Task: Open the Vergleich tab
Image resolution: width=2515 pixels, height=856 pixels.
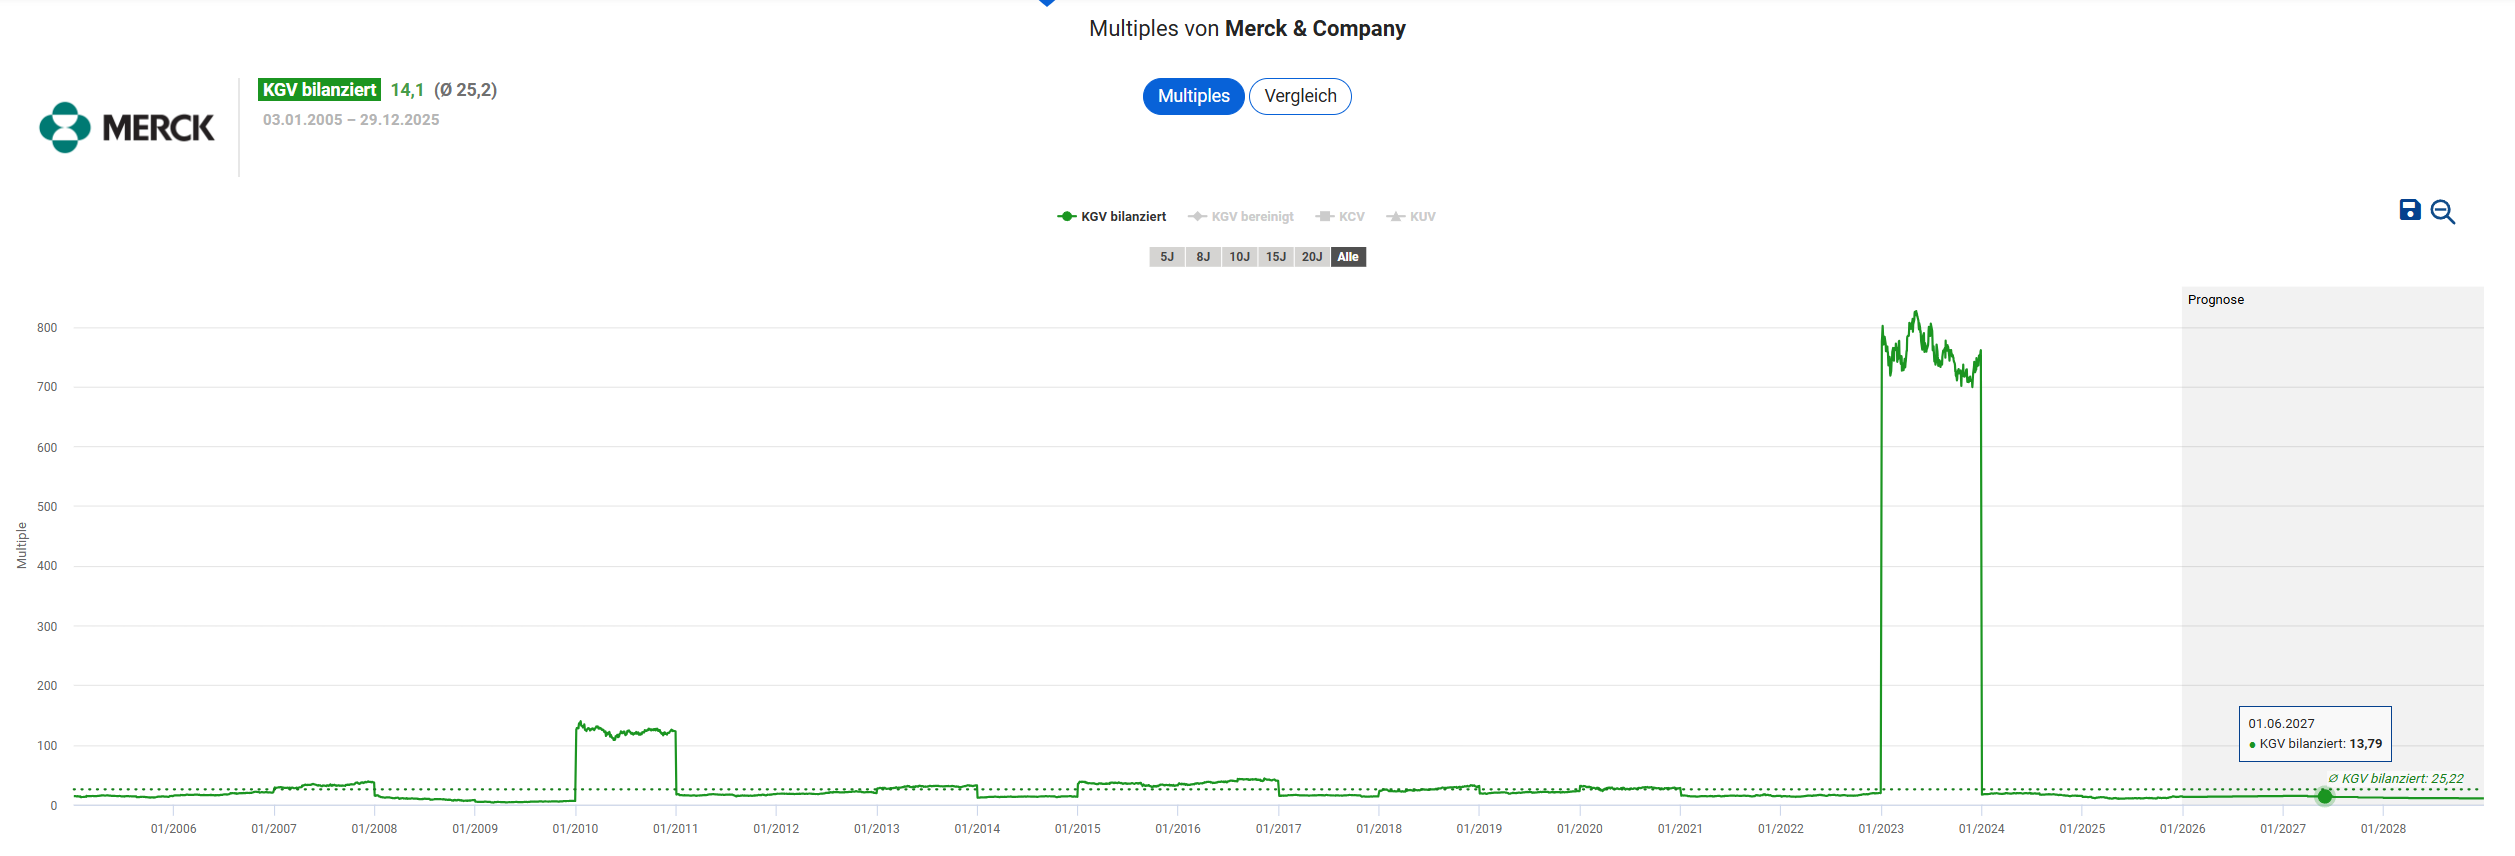Action: 1300,96
